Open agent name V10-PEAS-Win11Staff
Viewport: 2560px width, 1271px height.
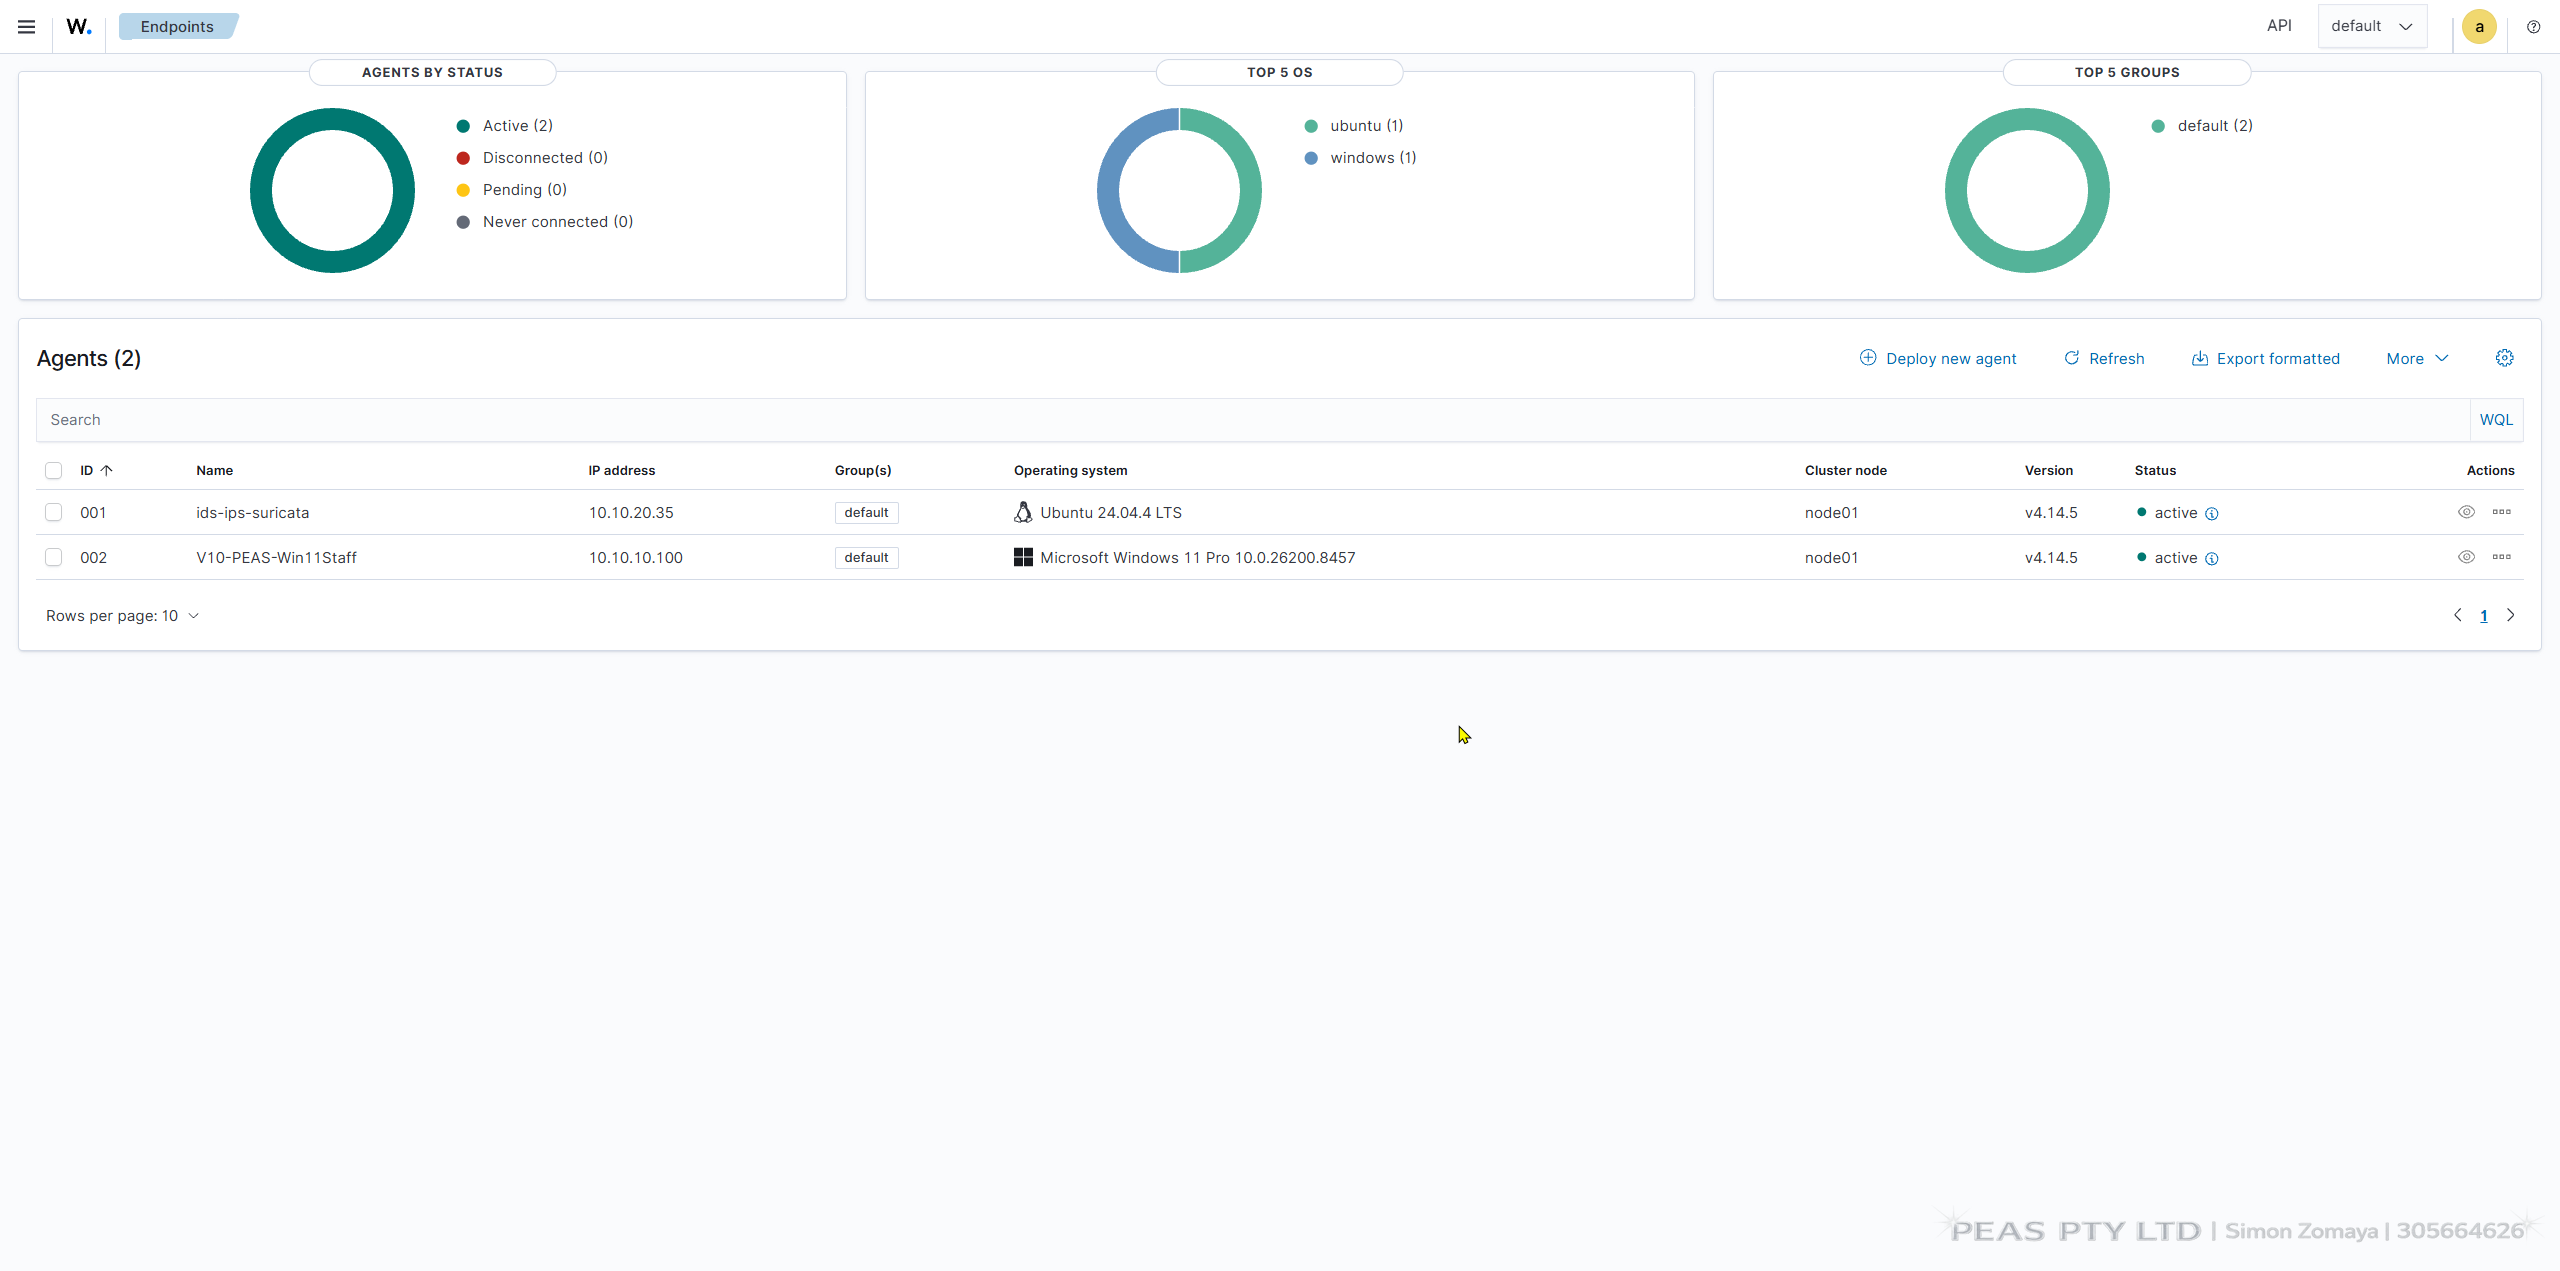(x=276, y=558)
